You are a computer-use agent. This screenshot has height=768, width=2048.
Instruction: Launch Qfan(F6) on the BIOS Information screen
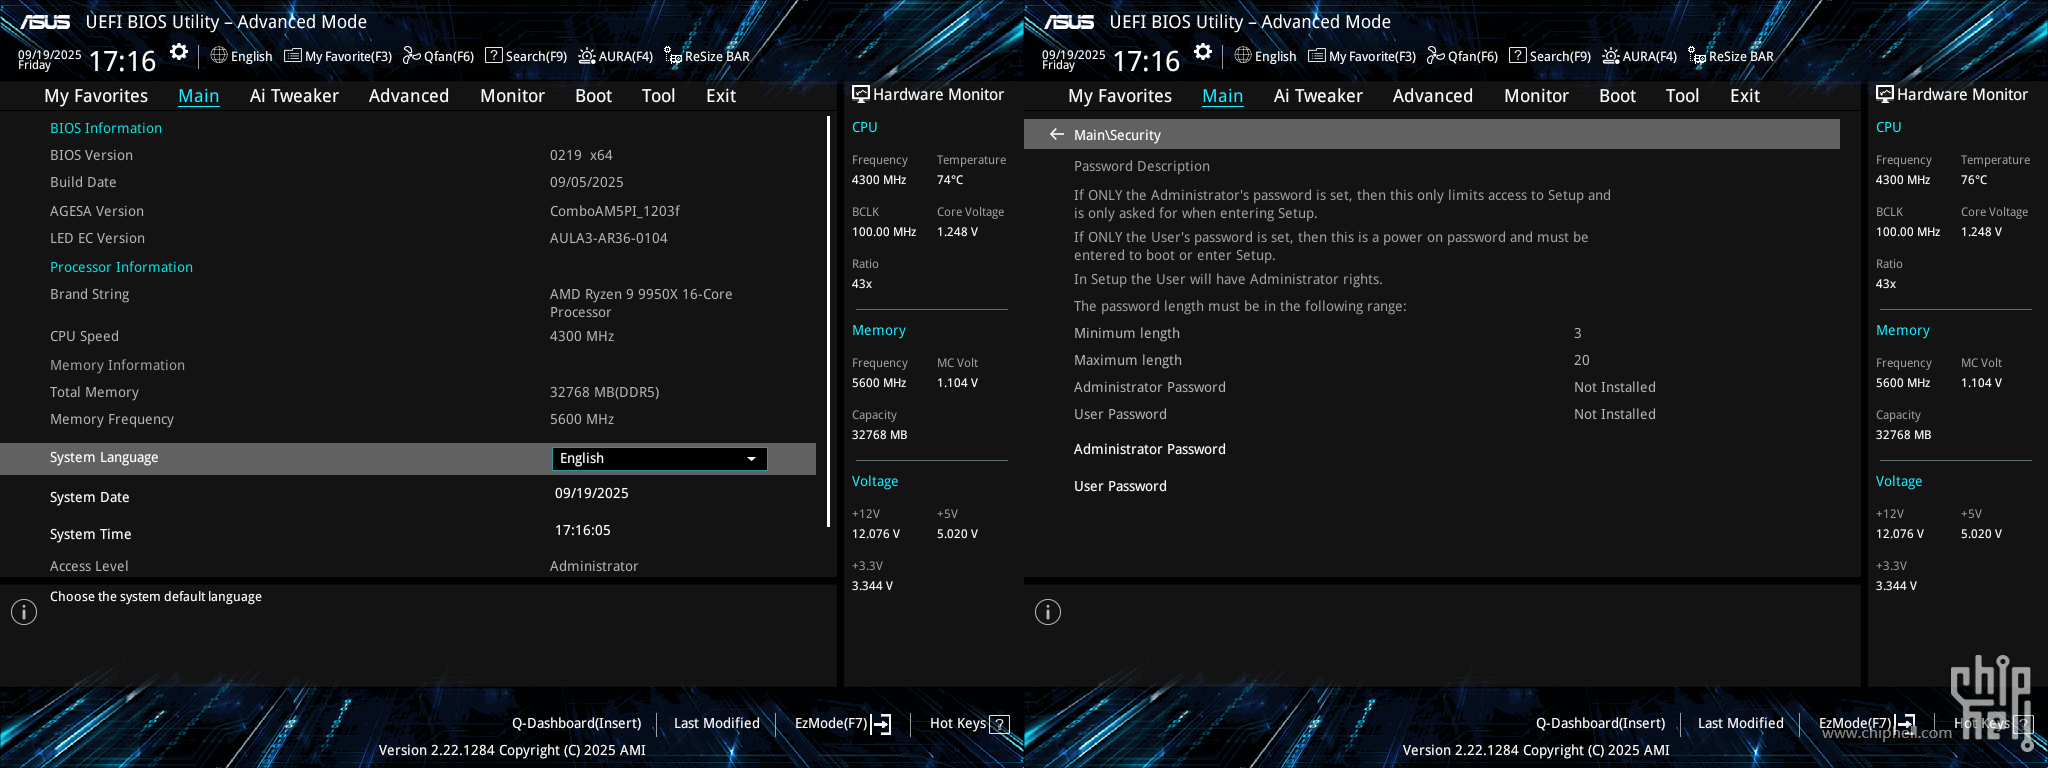[x=438, y=56]
